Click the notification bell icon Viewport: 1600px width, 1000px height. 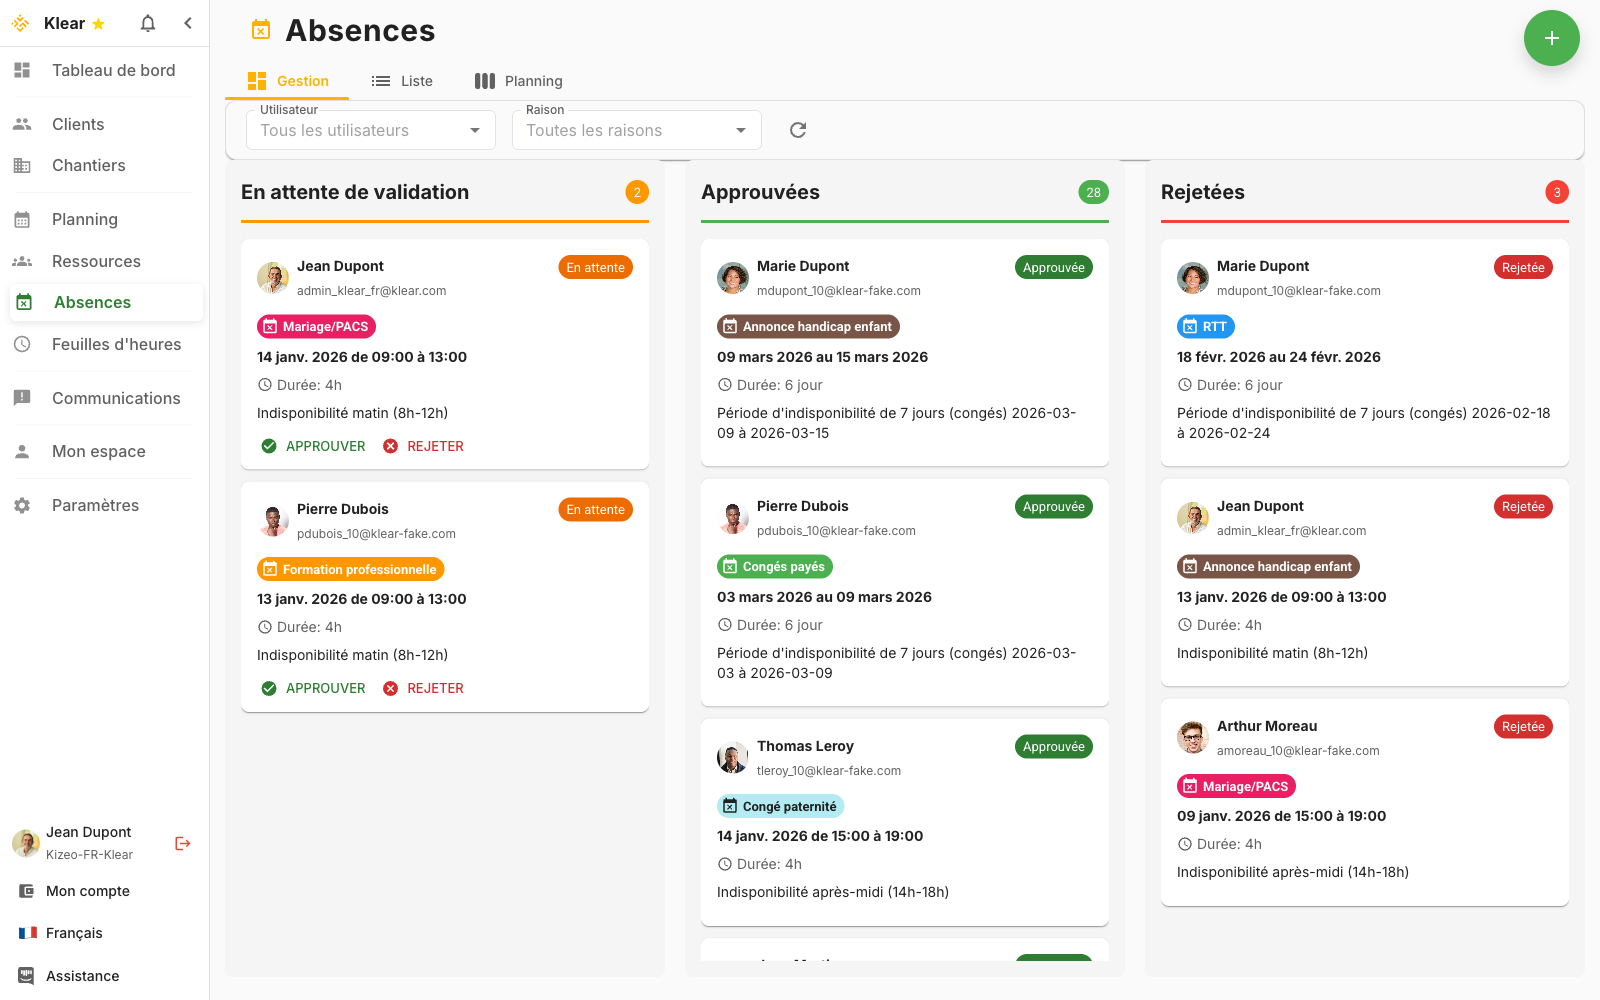click(147, 22)
